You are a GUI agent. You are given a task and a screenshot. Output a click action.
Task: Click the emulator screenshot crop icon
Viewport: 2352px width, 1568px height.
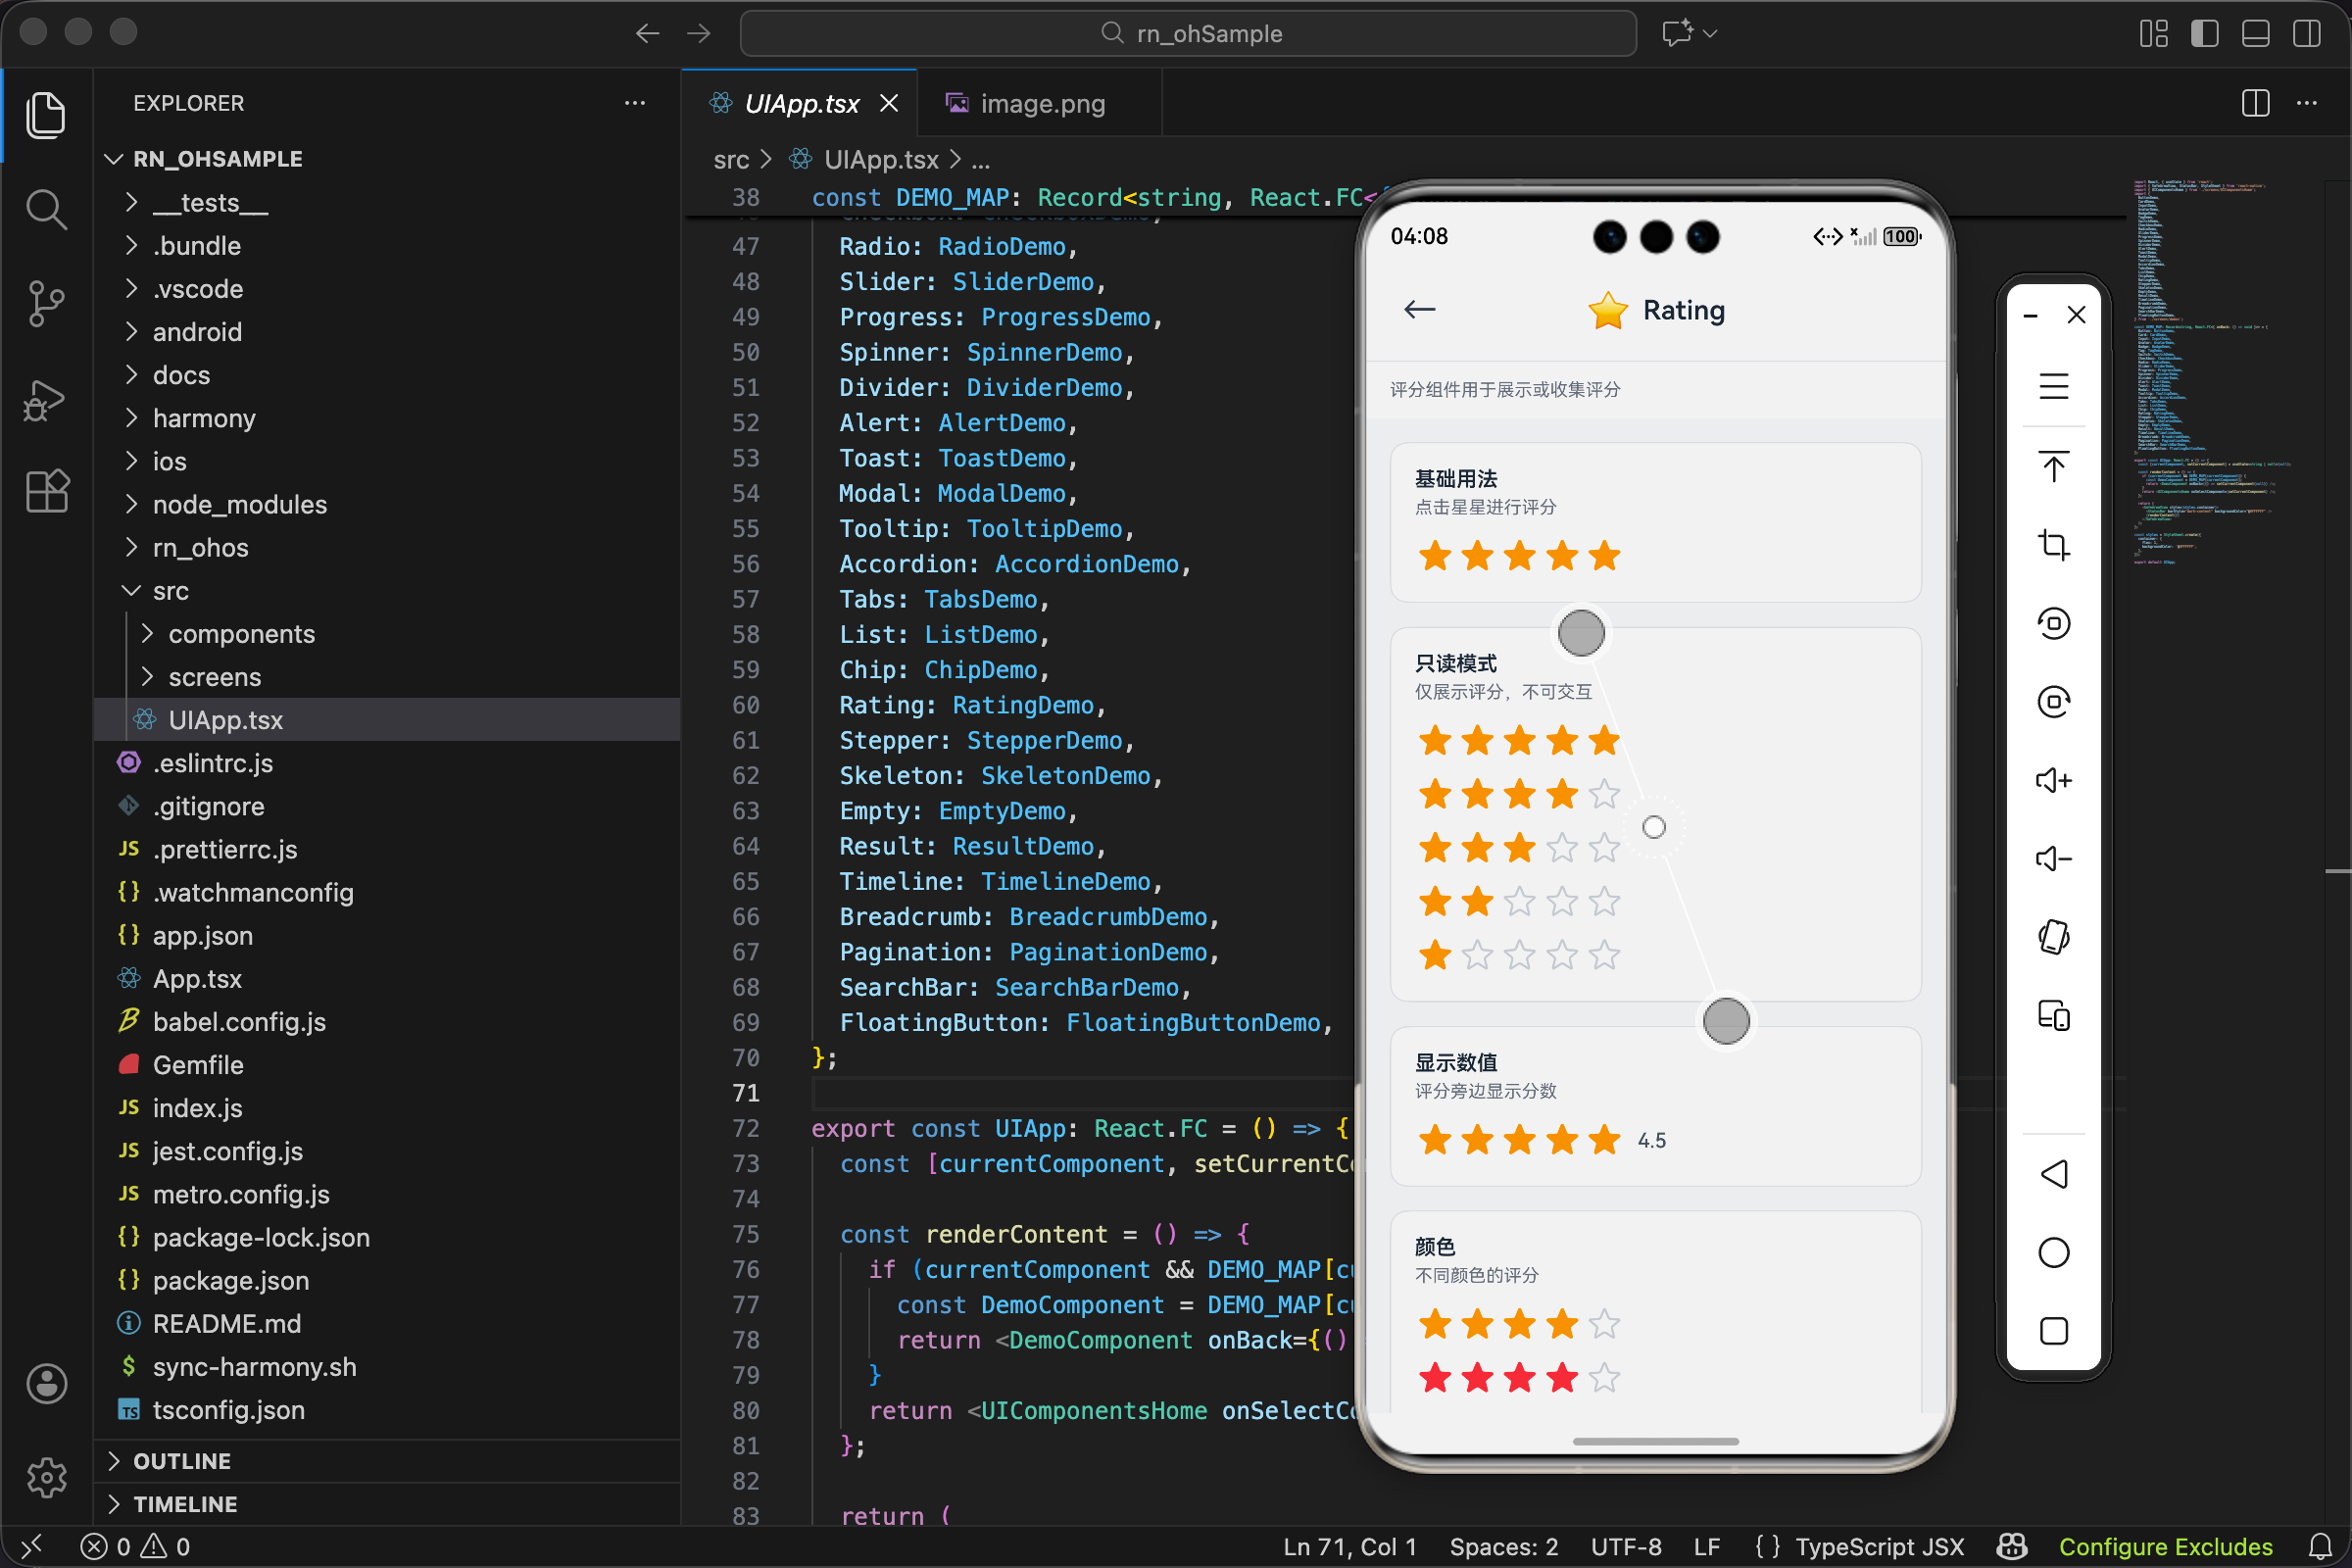(2053, 545)
